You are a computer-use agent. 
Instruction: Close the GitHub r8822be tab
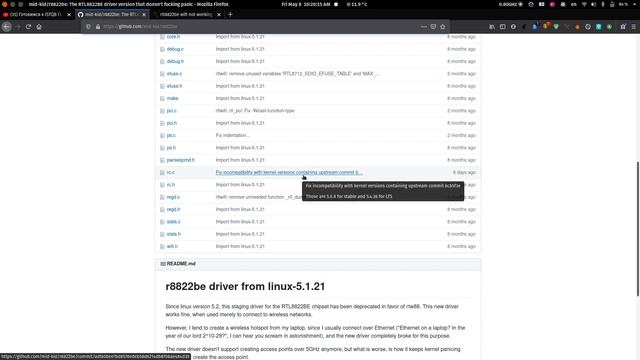[x=144, y=14]
